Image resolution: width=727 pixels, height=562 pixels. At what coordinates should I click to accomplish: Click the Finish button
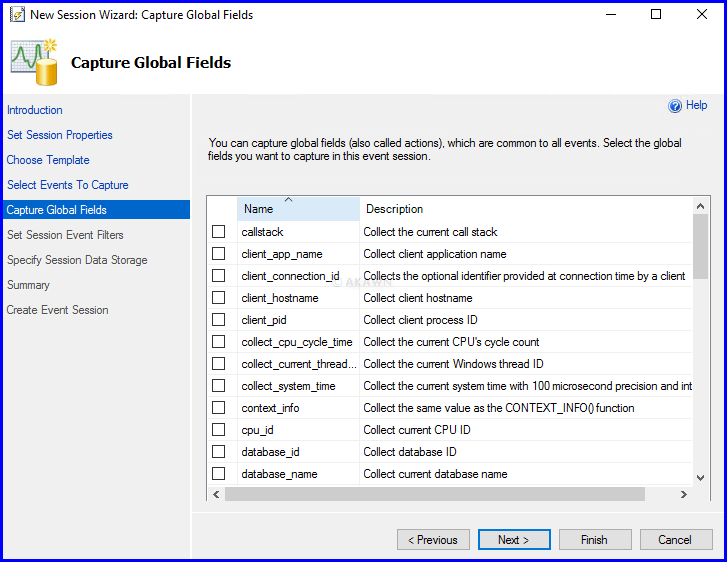pos(594,540)
